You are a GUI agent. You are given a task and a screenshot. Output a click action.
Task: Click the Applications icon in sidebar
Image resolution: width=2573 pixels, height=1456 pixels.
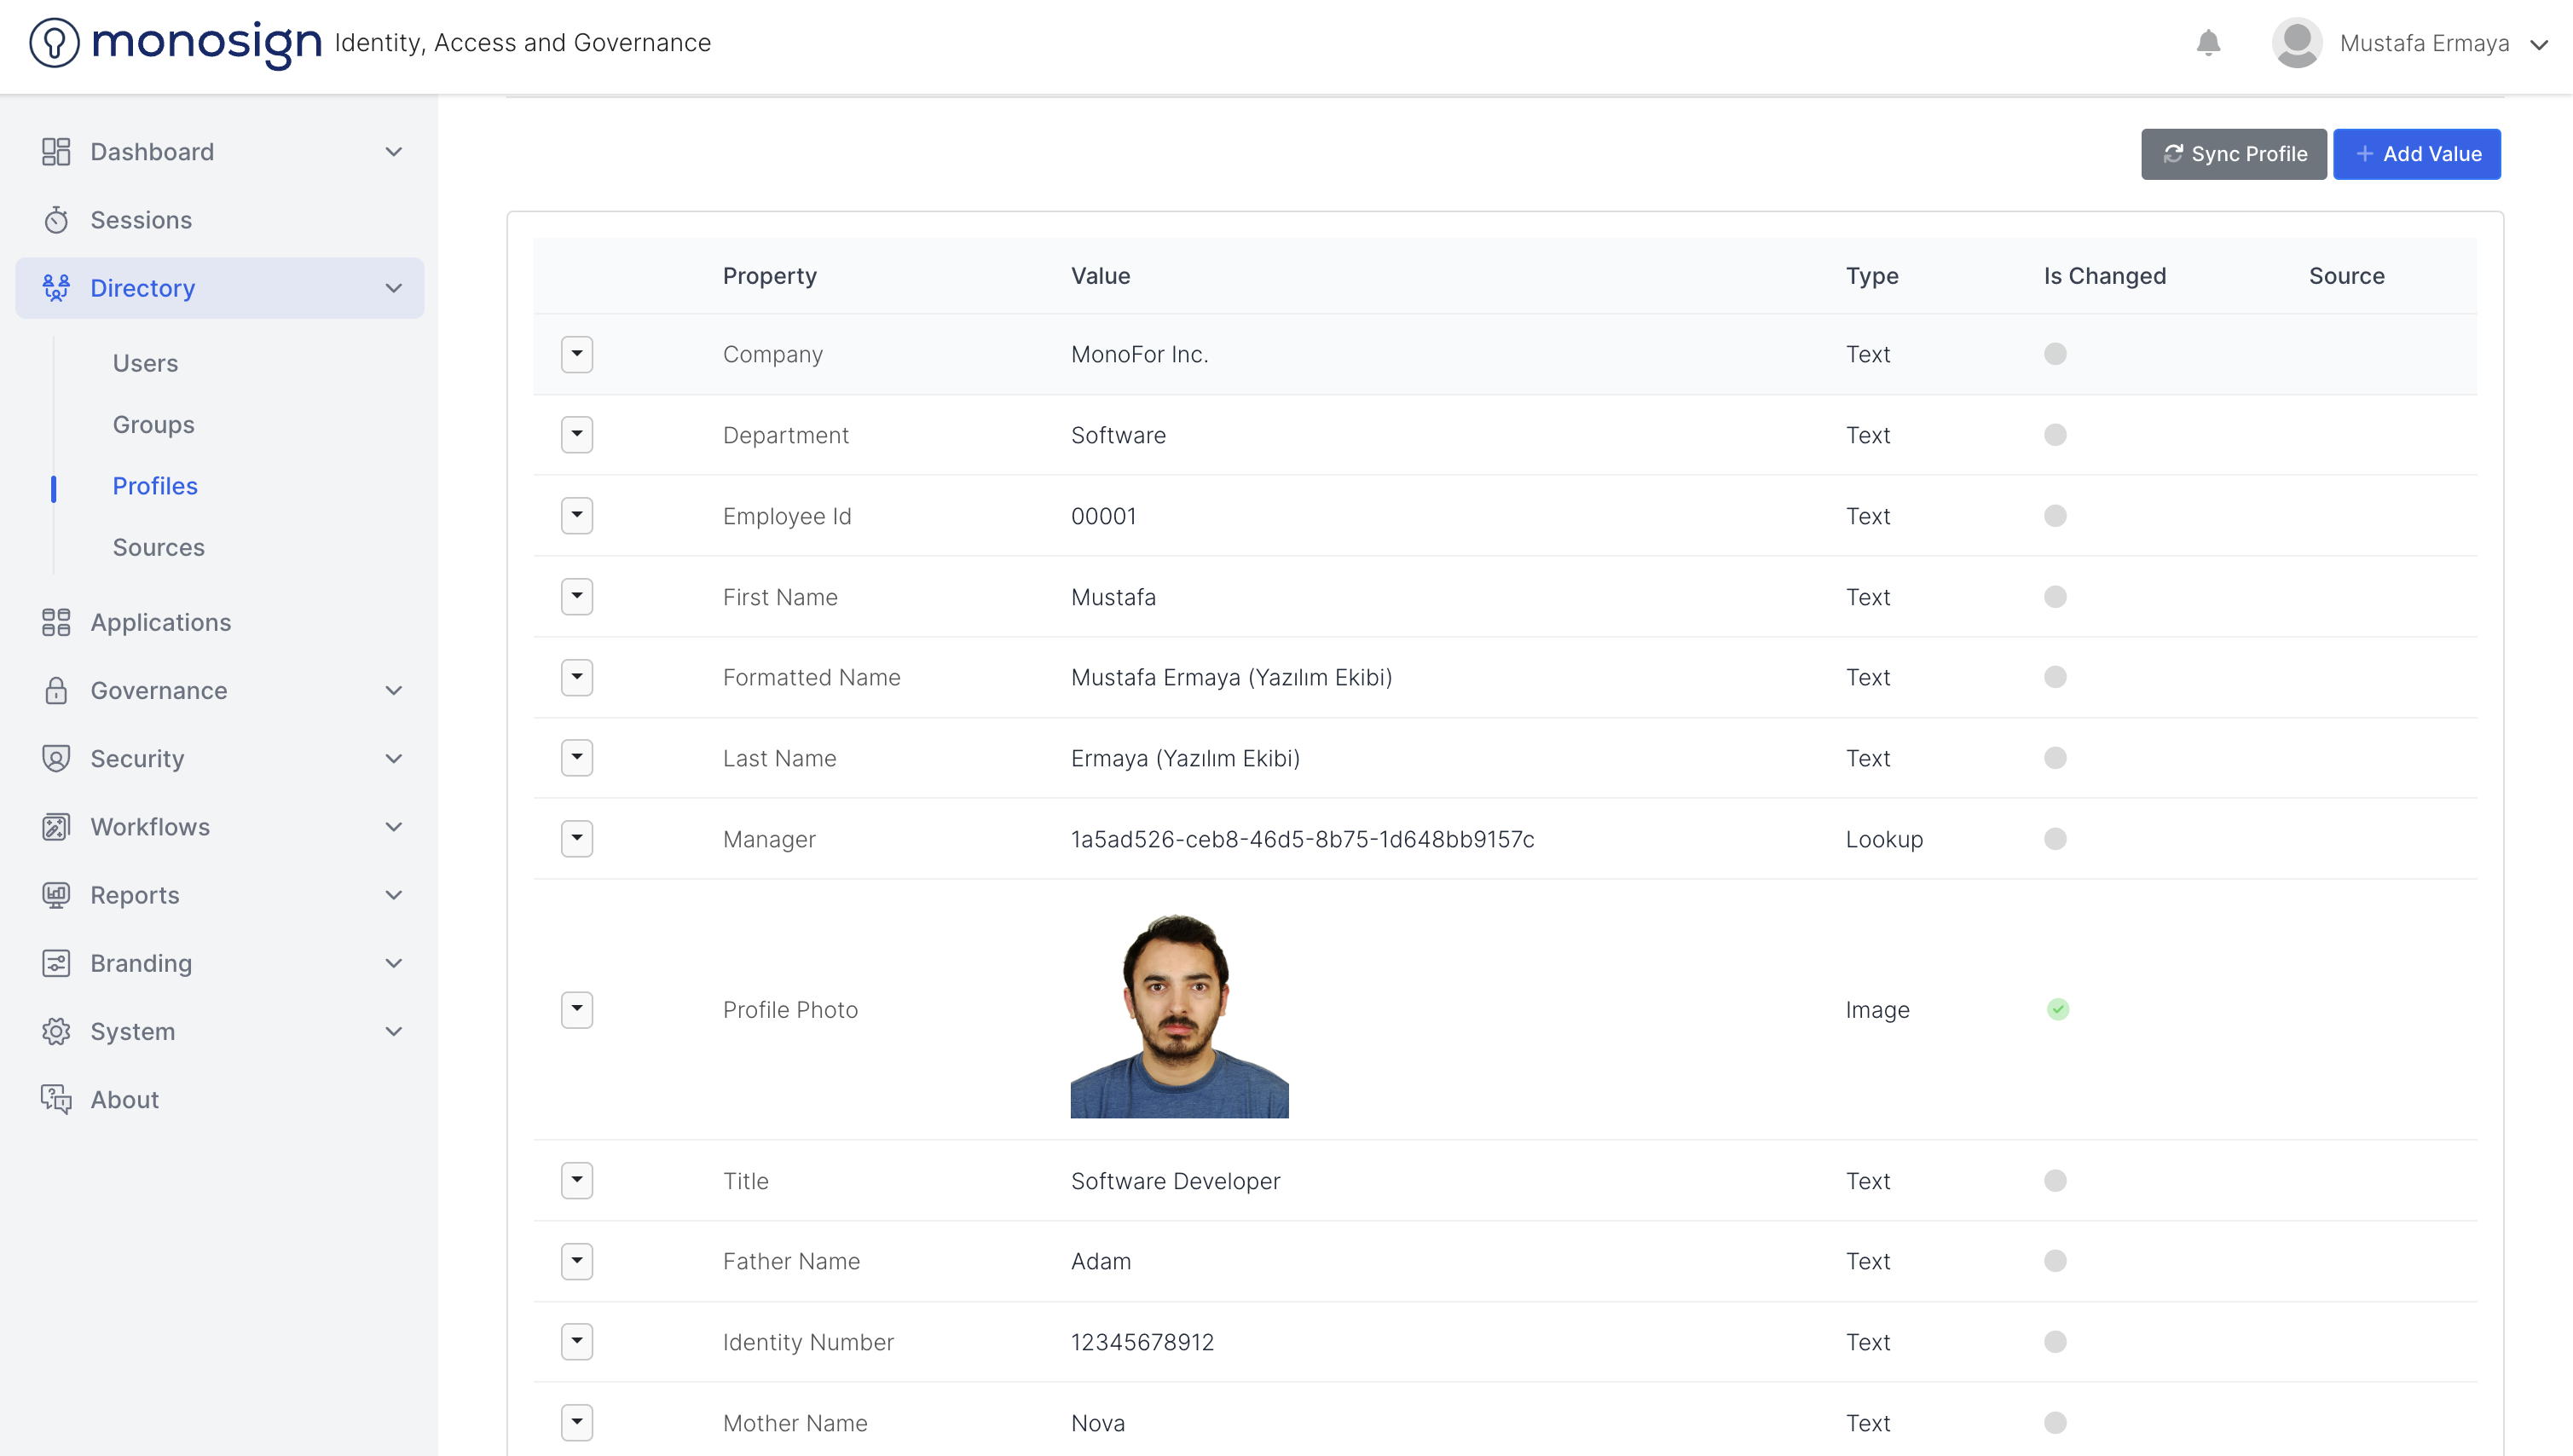(x=56, y=622)
